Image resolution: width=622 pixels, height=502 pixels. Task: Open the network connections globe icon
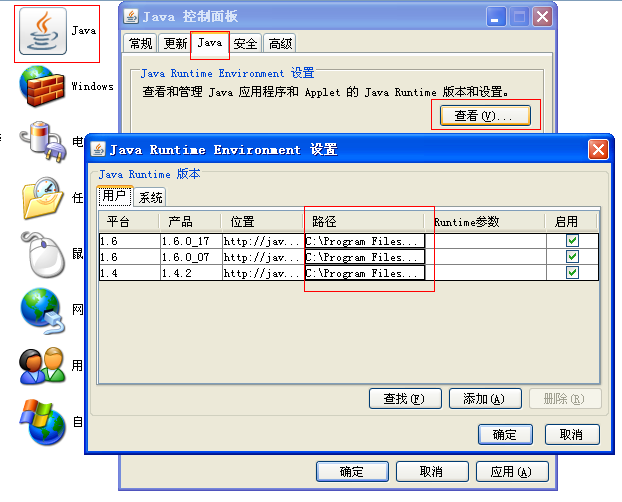[x=43, y=310]
